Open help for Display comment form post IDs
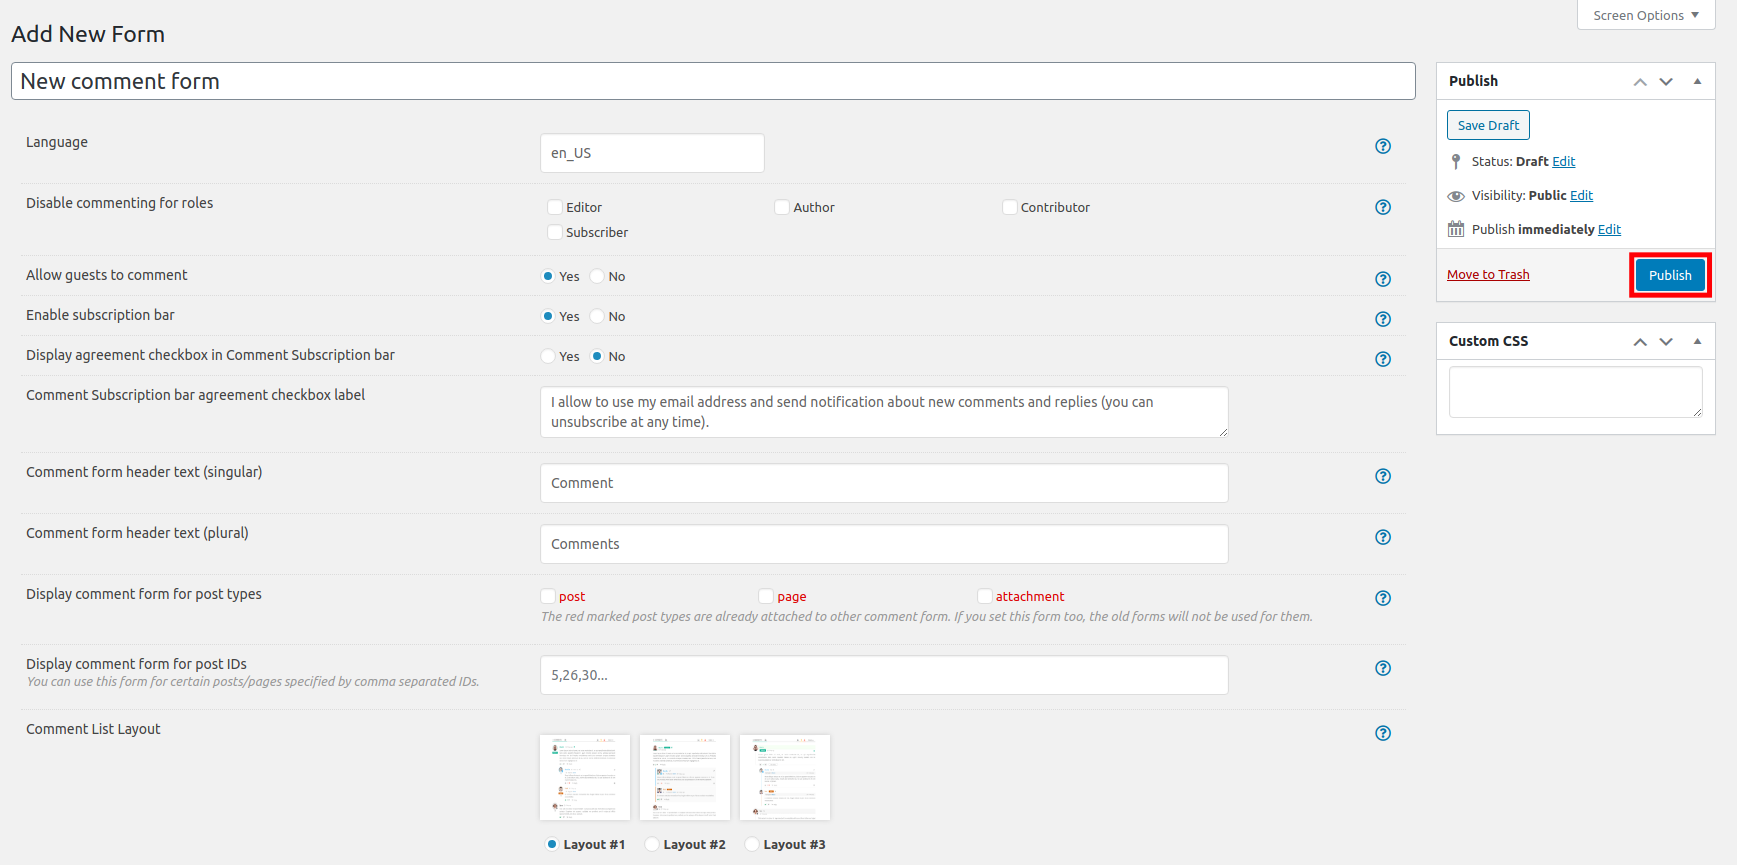This screenshot has width=1737, height=865. tap(1383, 668)
